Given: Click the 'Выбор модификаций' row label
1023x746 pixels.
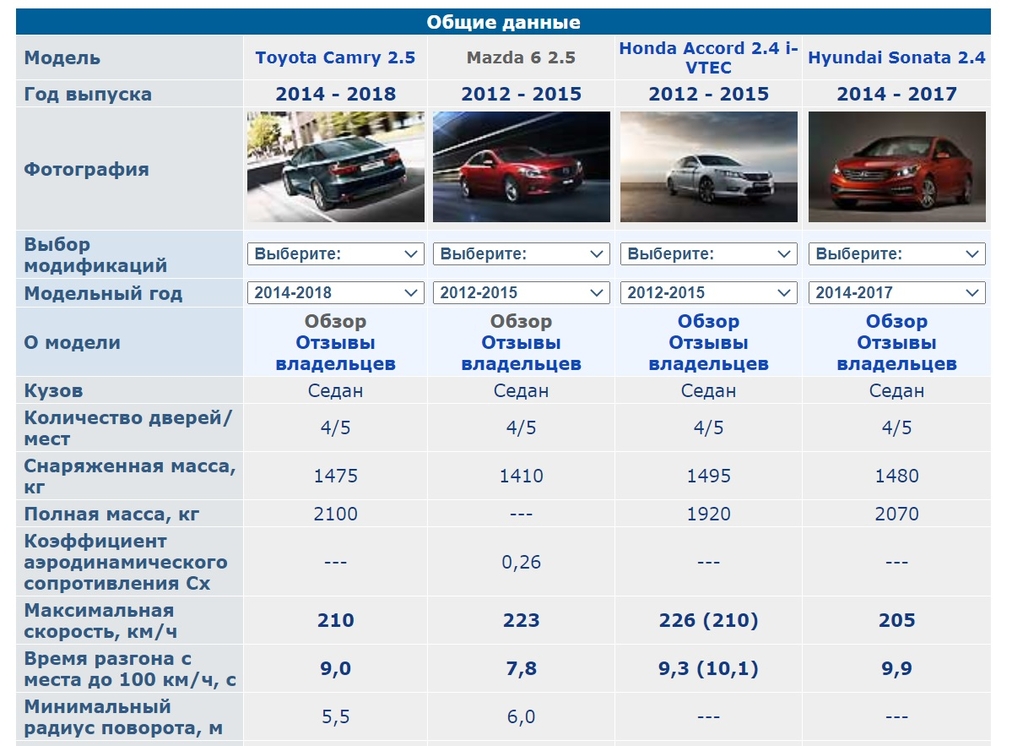Looking at the screenshot, I should pyautogui.click(x=95, y=255).
